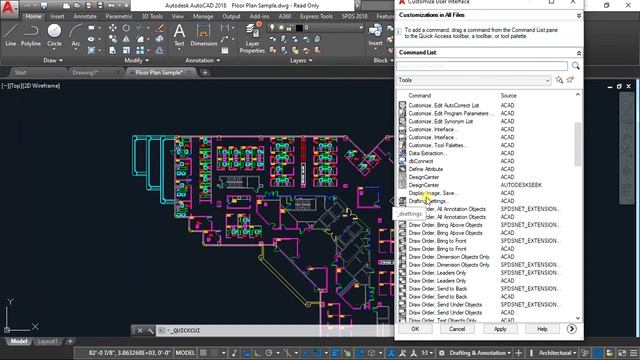Open status bar customization menu icon

[x=633, y=353]
